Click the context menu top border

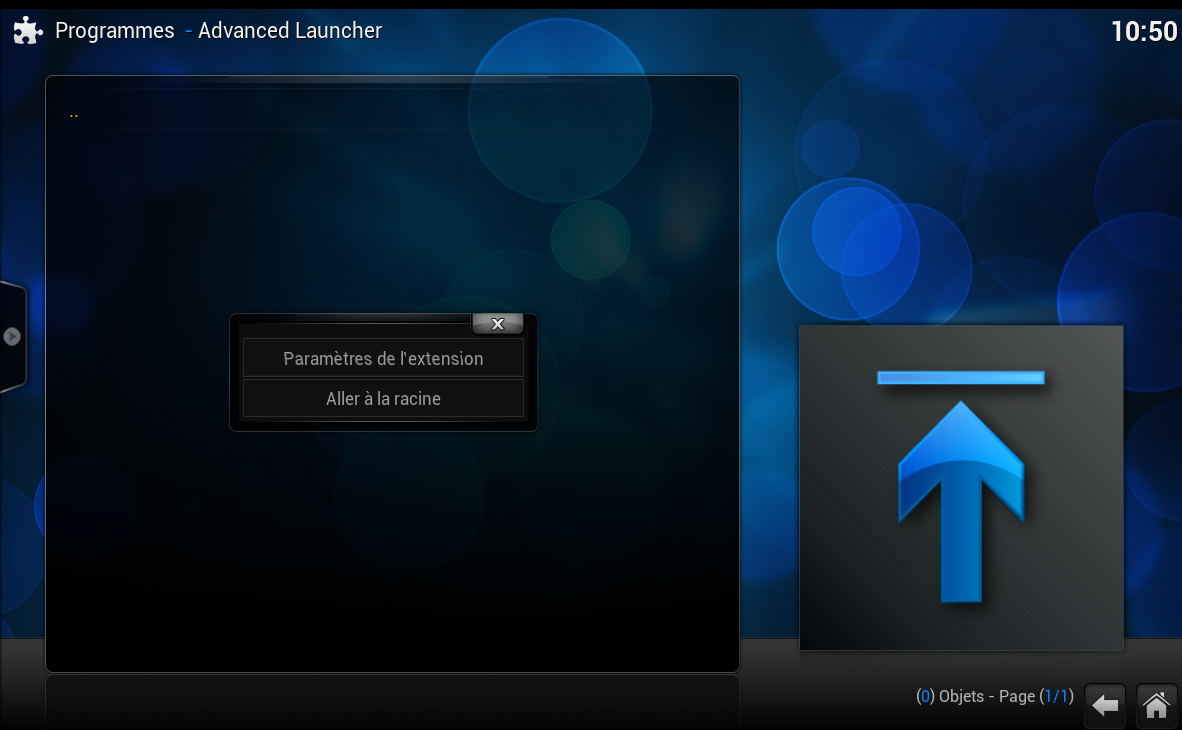click(350, 318)
